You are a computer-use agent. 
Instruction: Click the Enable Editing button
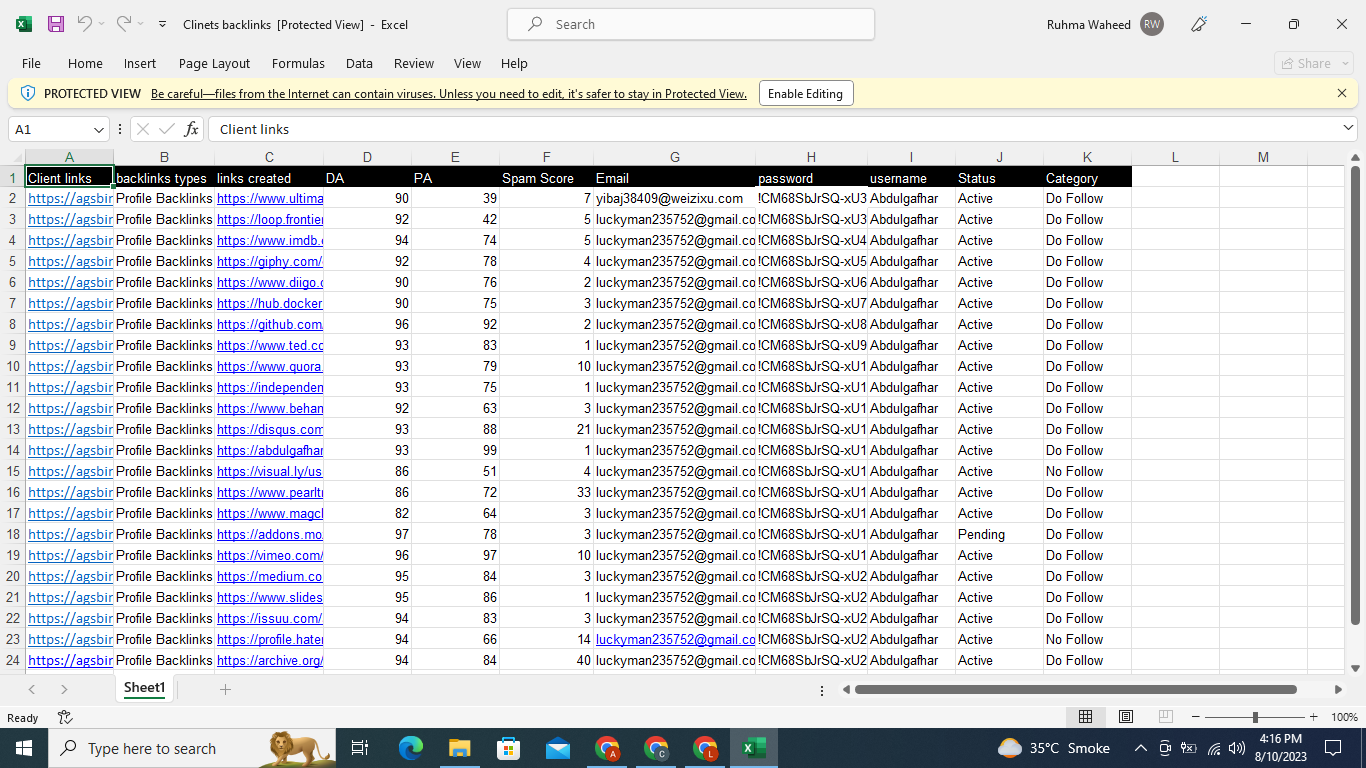pyautogui.click(x=805, y=93)
